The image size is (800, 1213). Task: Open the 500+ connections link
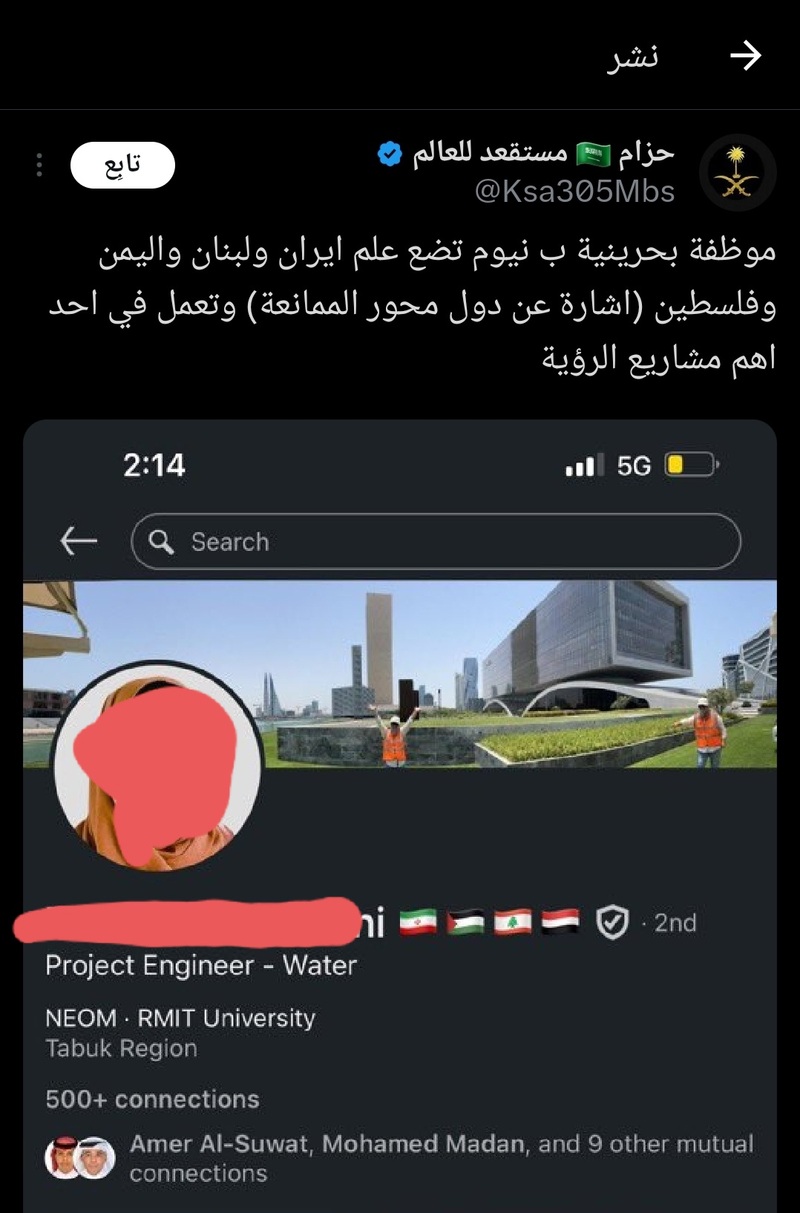click(152, 1099)
